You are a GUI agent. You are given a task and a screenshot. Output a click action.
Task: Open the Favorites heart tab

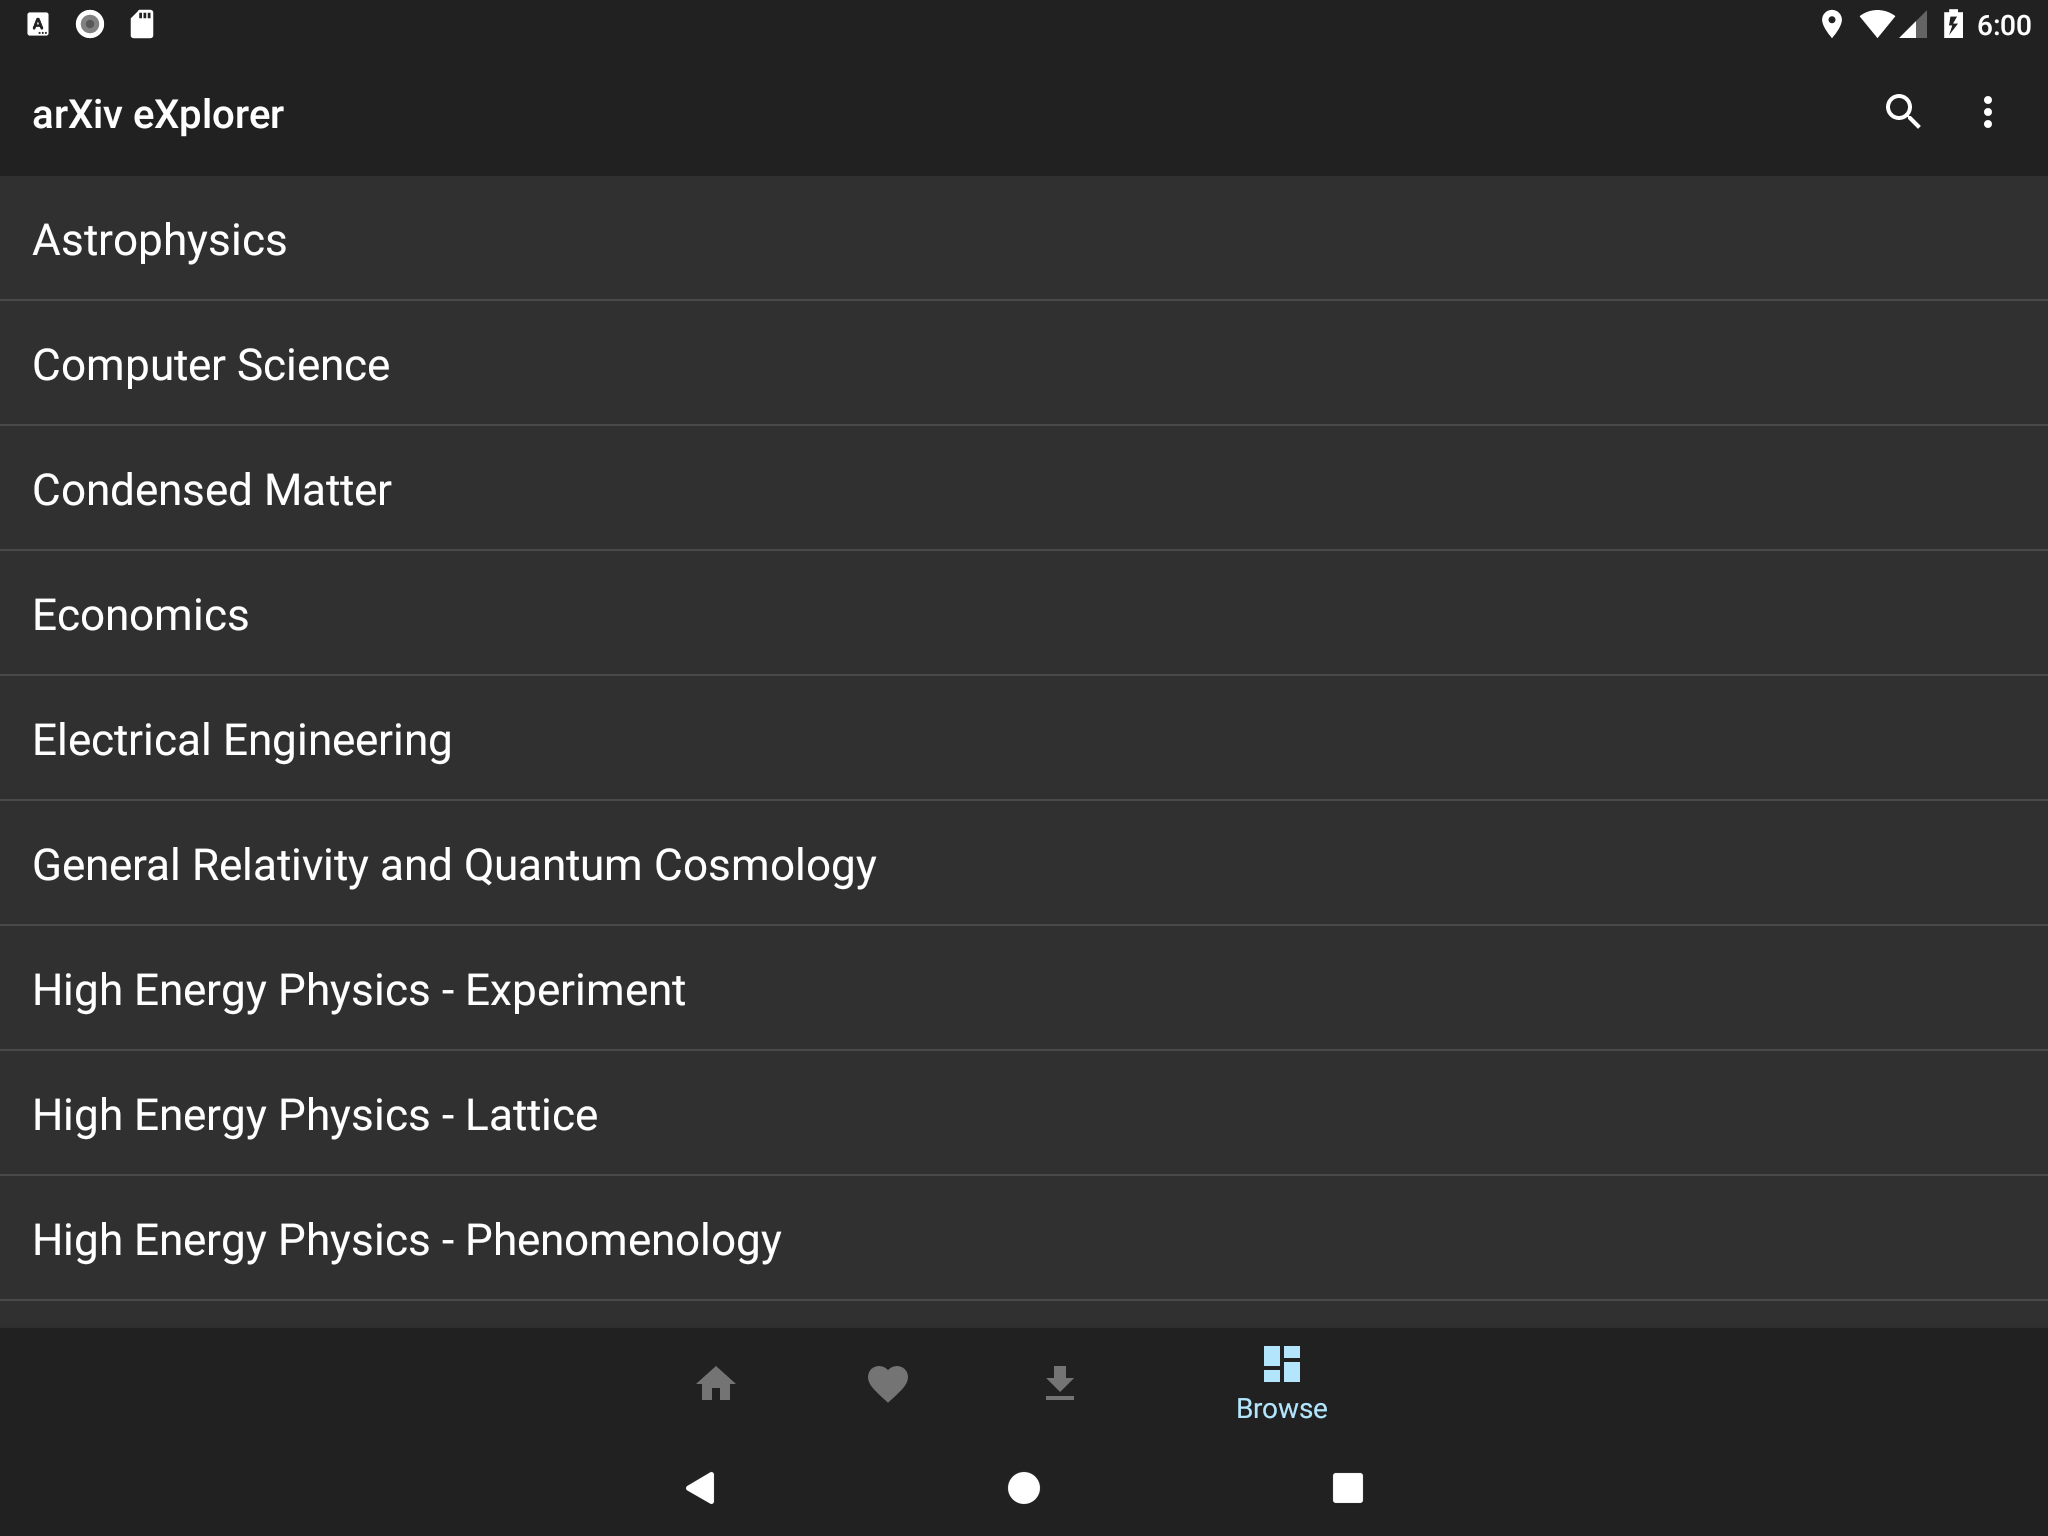pyautogui.click(x=888, y=1384)
